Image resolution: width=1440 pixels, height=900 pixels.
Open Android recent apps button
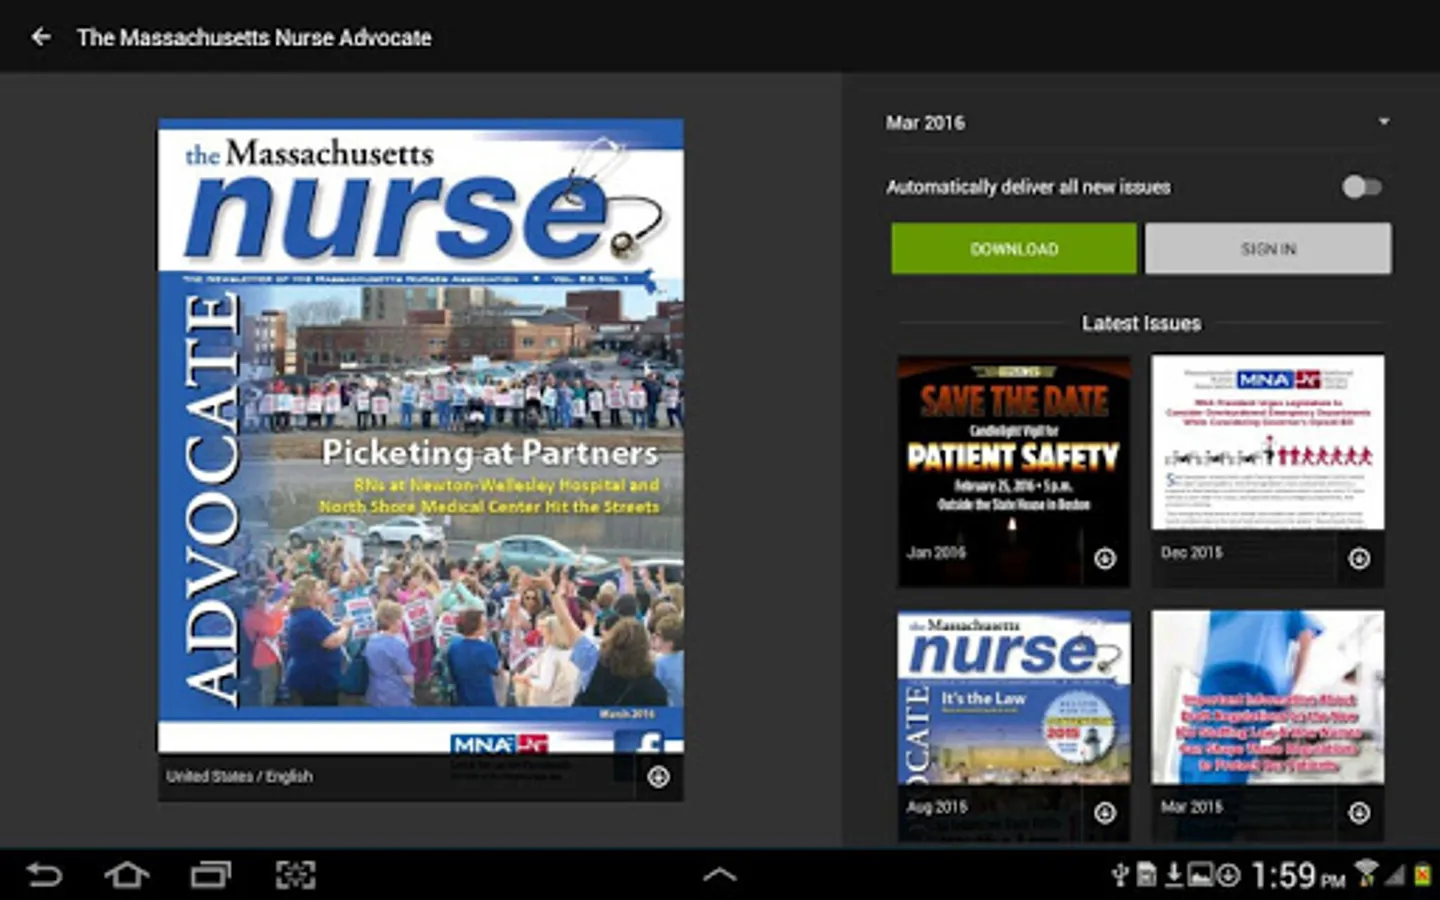(x=211, y=875)
